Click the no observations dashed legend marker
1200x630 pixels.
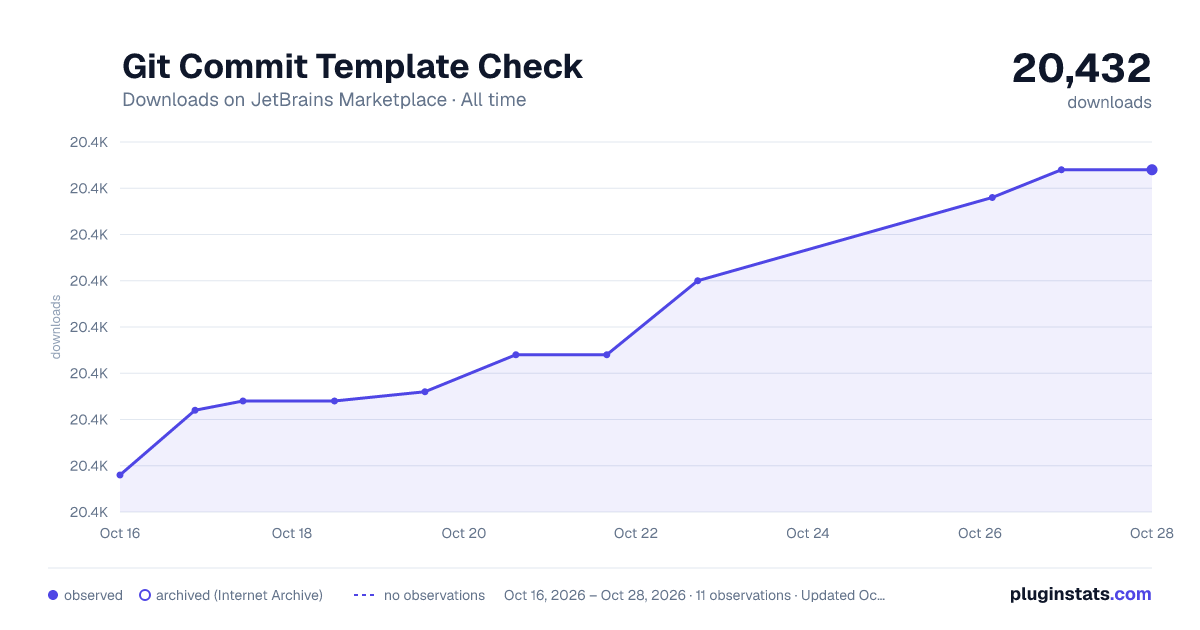[363, 595]
